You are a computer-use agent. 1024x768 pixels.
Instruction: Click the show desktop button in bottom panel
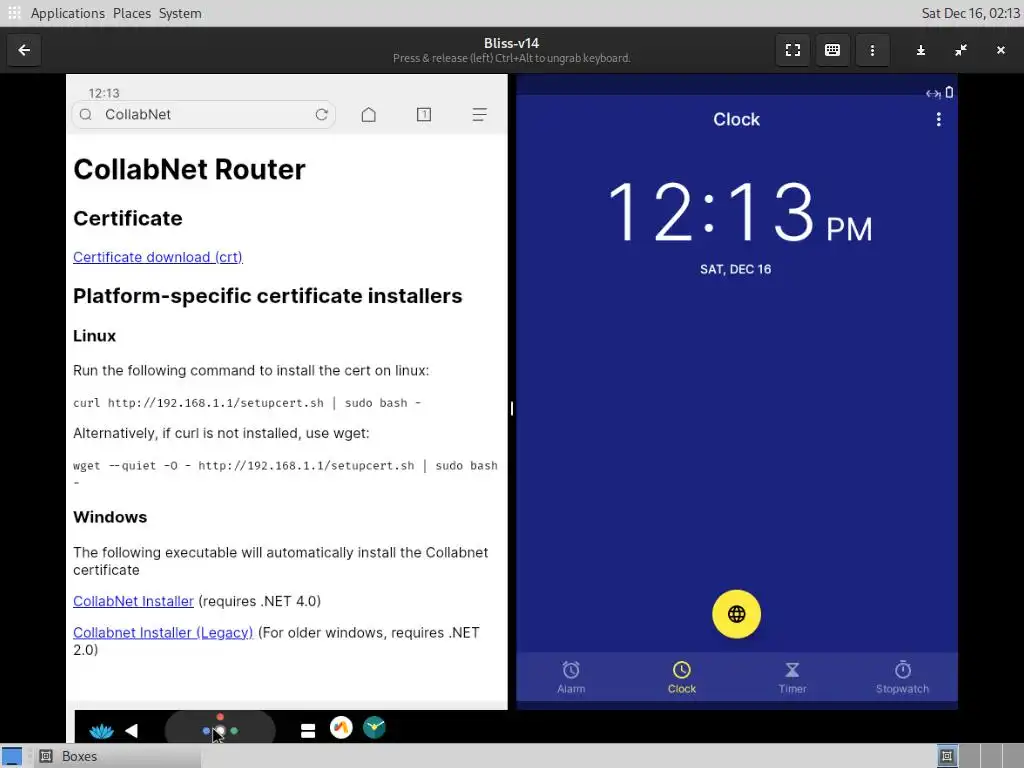coord(12,756)
